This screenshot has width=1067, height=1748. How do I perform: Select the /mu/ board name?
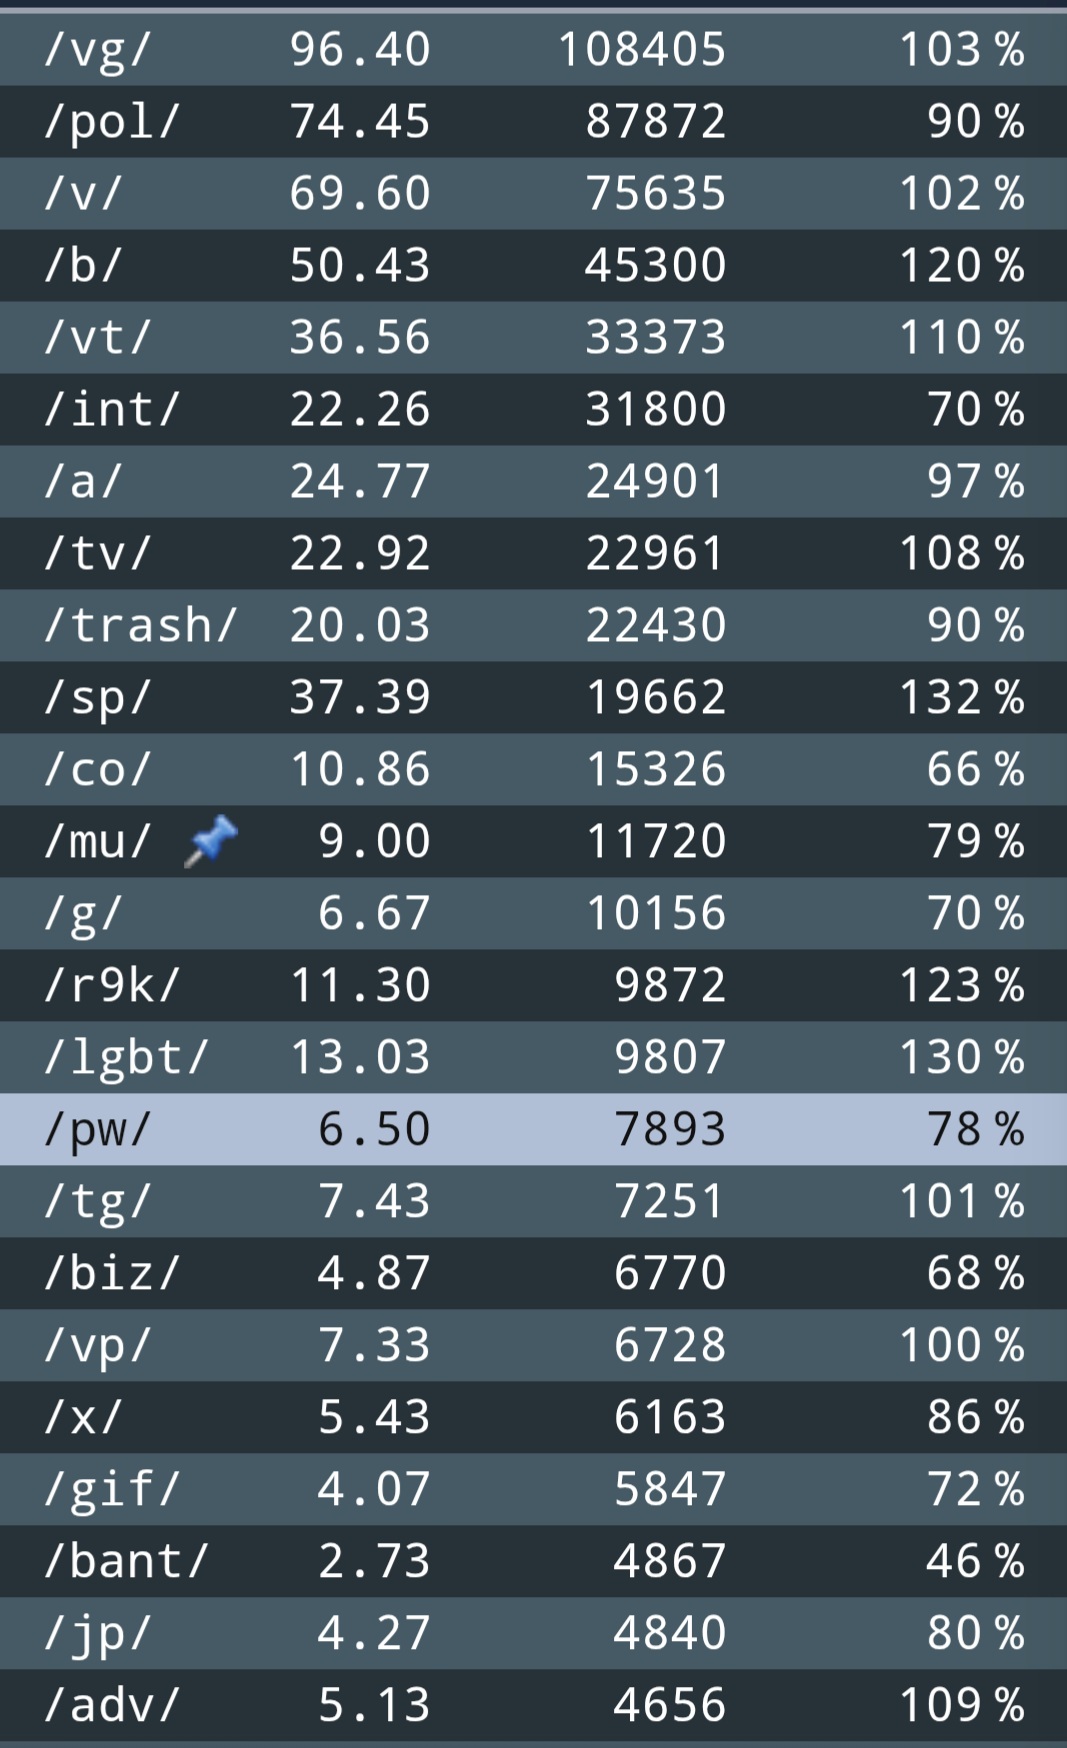point(96,842)
